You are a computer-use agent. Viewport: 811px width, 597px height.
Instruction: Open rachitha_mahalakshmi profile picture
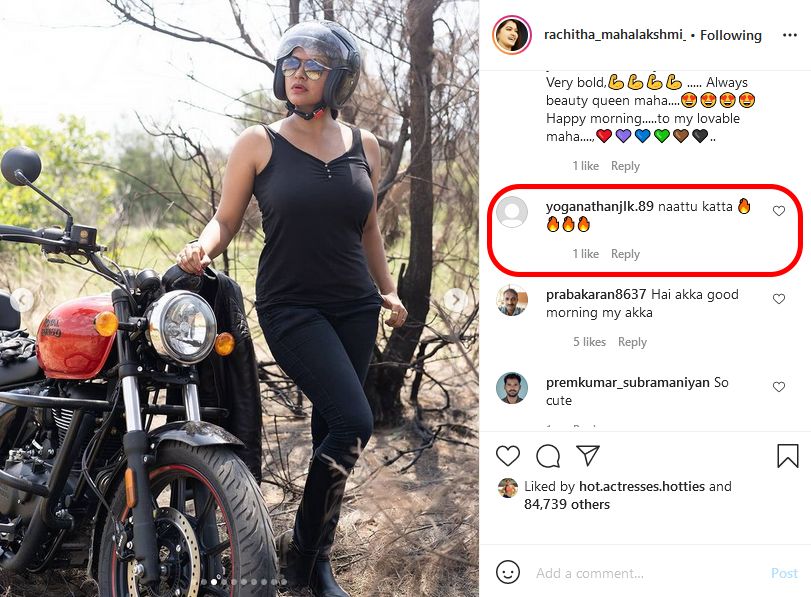point(511,35)
